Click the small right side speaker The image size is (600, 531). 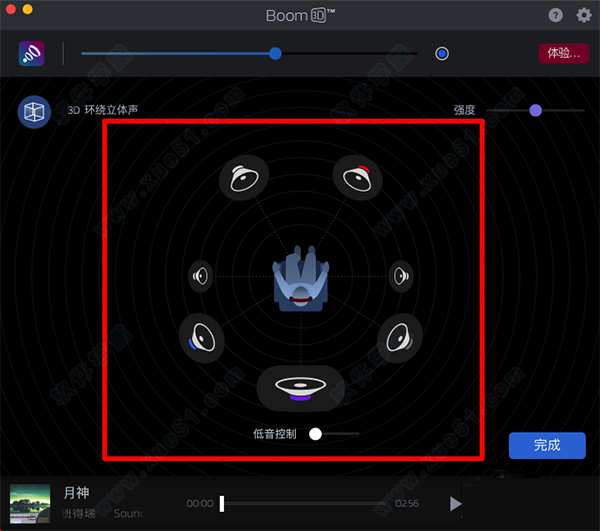(x=401, y=275)
